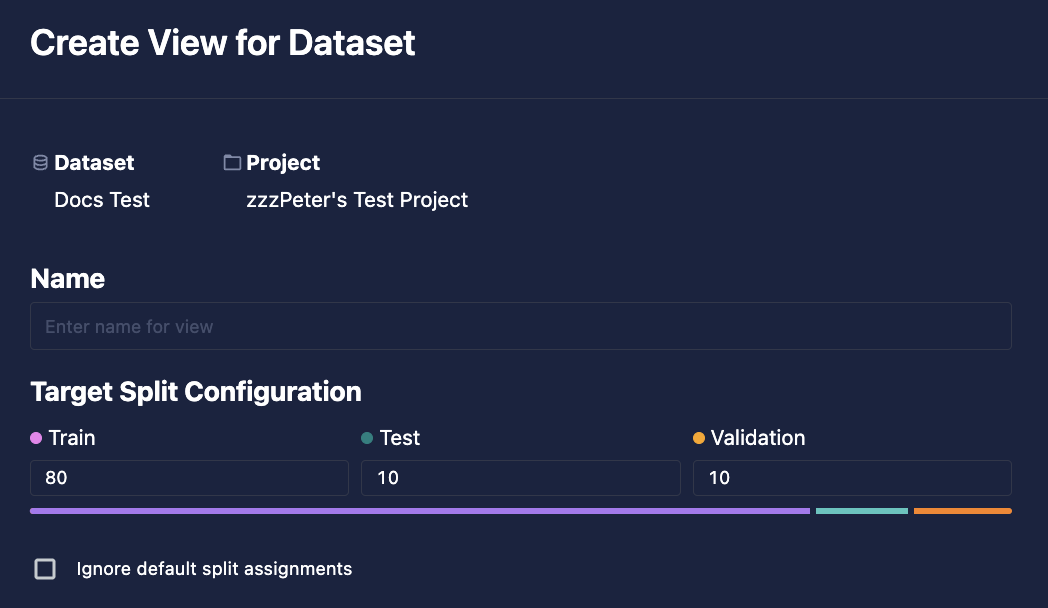Screen dimensions: 1048x608
Task: Click the teal Test color dot
Action: [367, 438]
